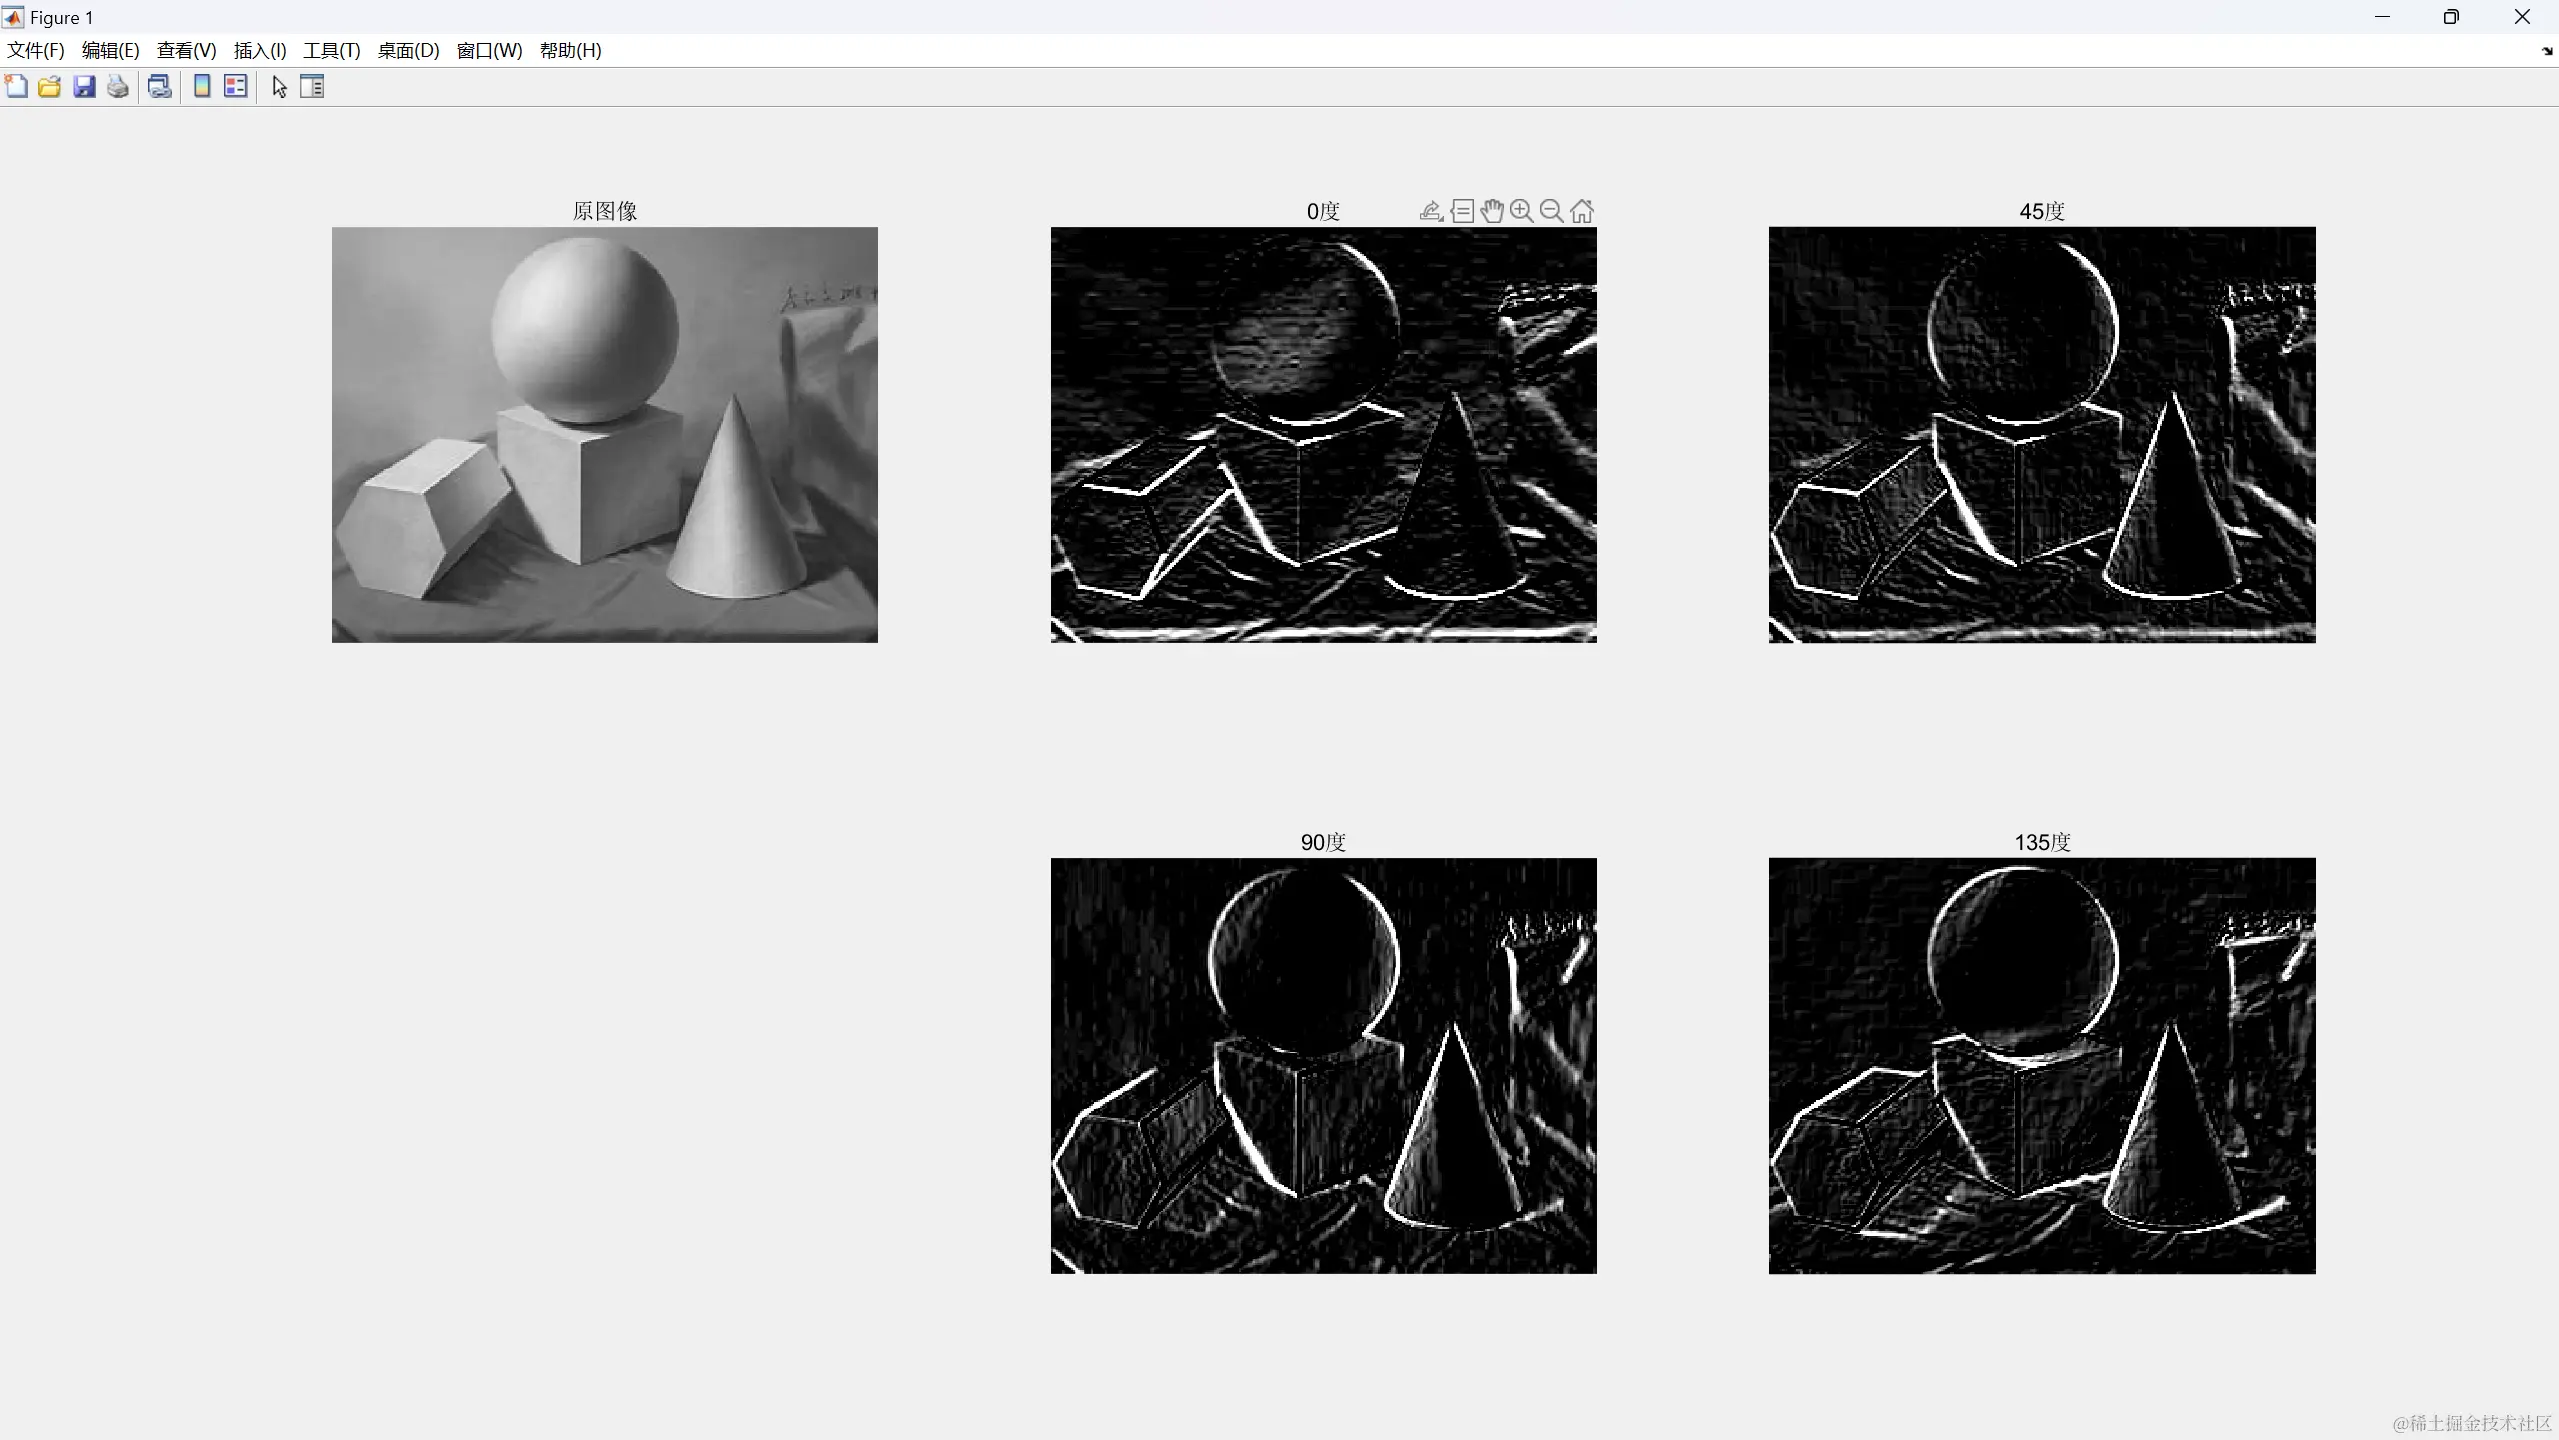Click the Link Plot toolbar icon
Image resolution: width=2559 pixels, height=1440 pixels.
[159, 87]
